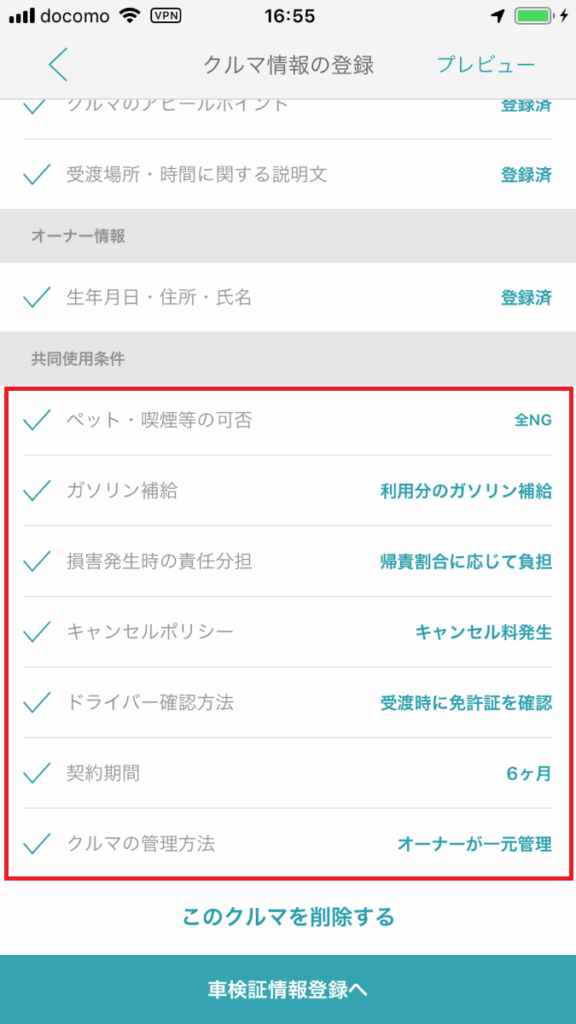Open the ペット・喫煙等の可否 setting showing 全NG
This screenshot has width=576, height=1024.
(288, 422)
